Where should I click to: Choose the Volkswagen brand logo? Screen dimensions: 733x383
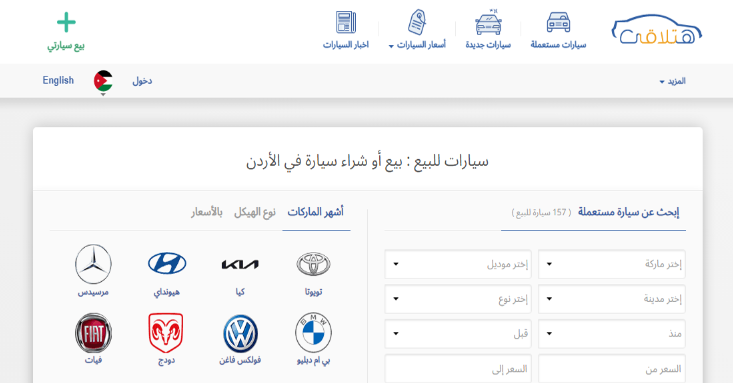click(x=240, y=333)
